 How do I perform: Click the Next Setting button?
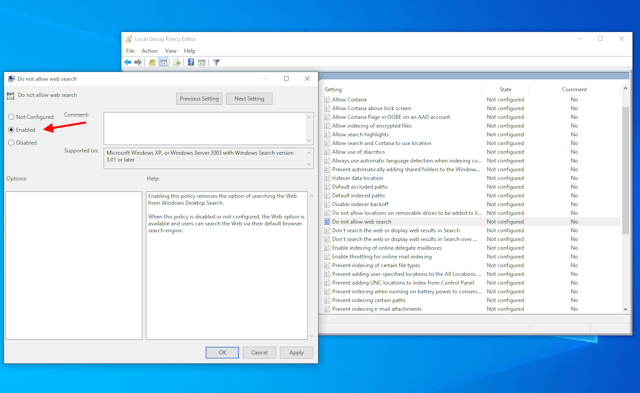pyautogui.click(x=249, y=99)
